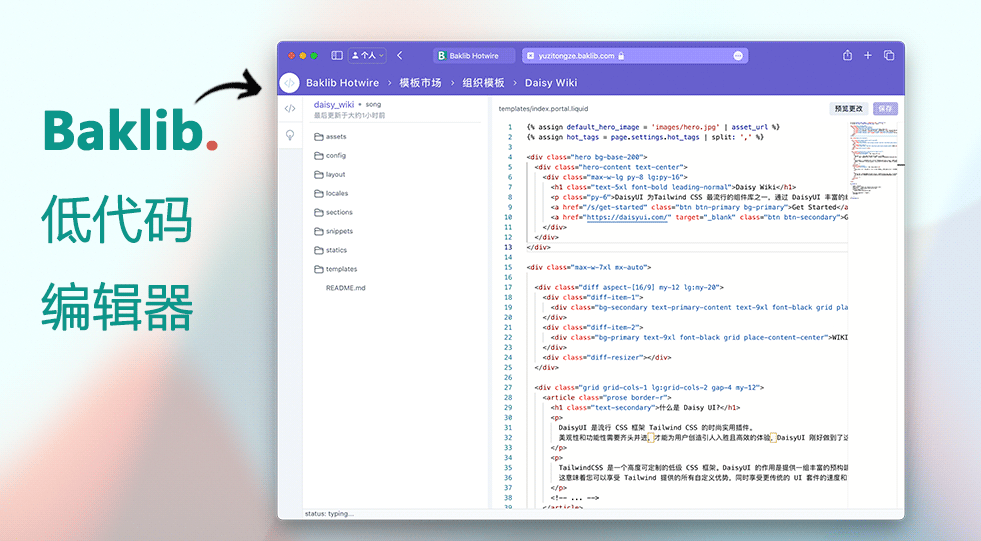981x541 pixels.
Task: Click the code minimap preview
Action: 874,159
